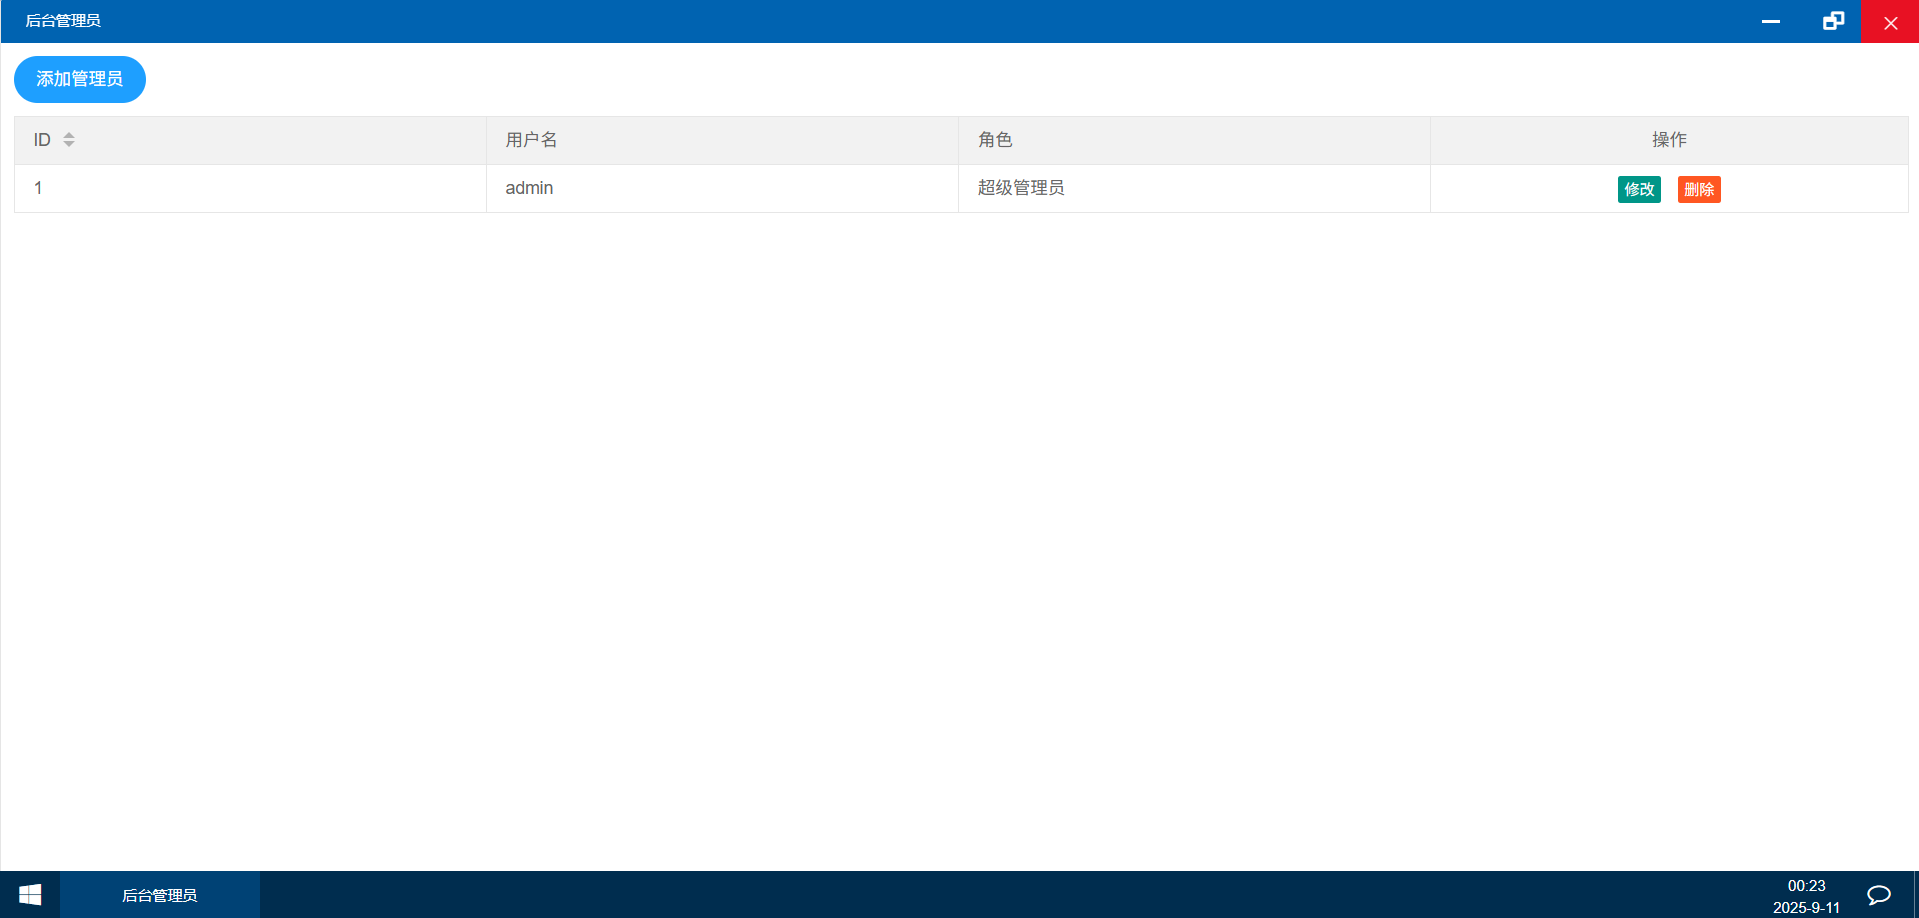Image resolution: width=1919 pixels, height=918 pixels.
Task: Click the 添加管理员 button
Action: coord(79,79)
